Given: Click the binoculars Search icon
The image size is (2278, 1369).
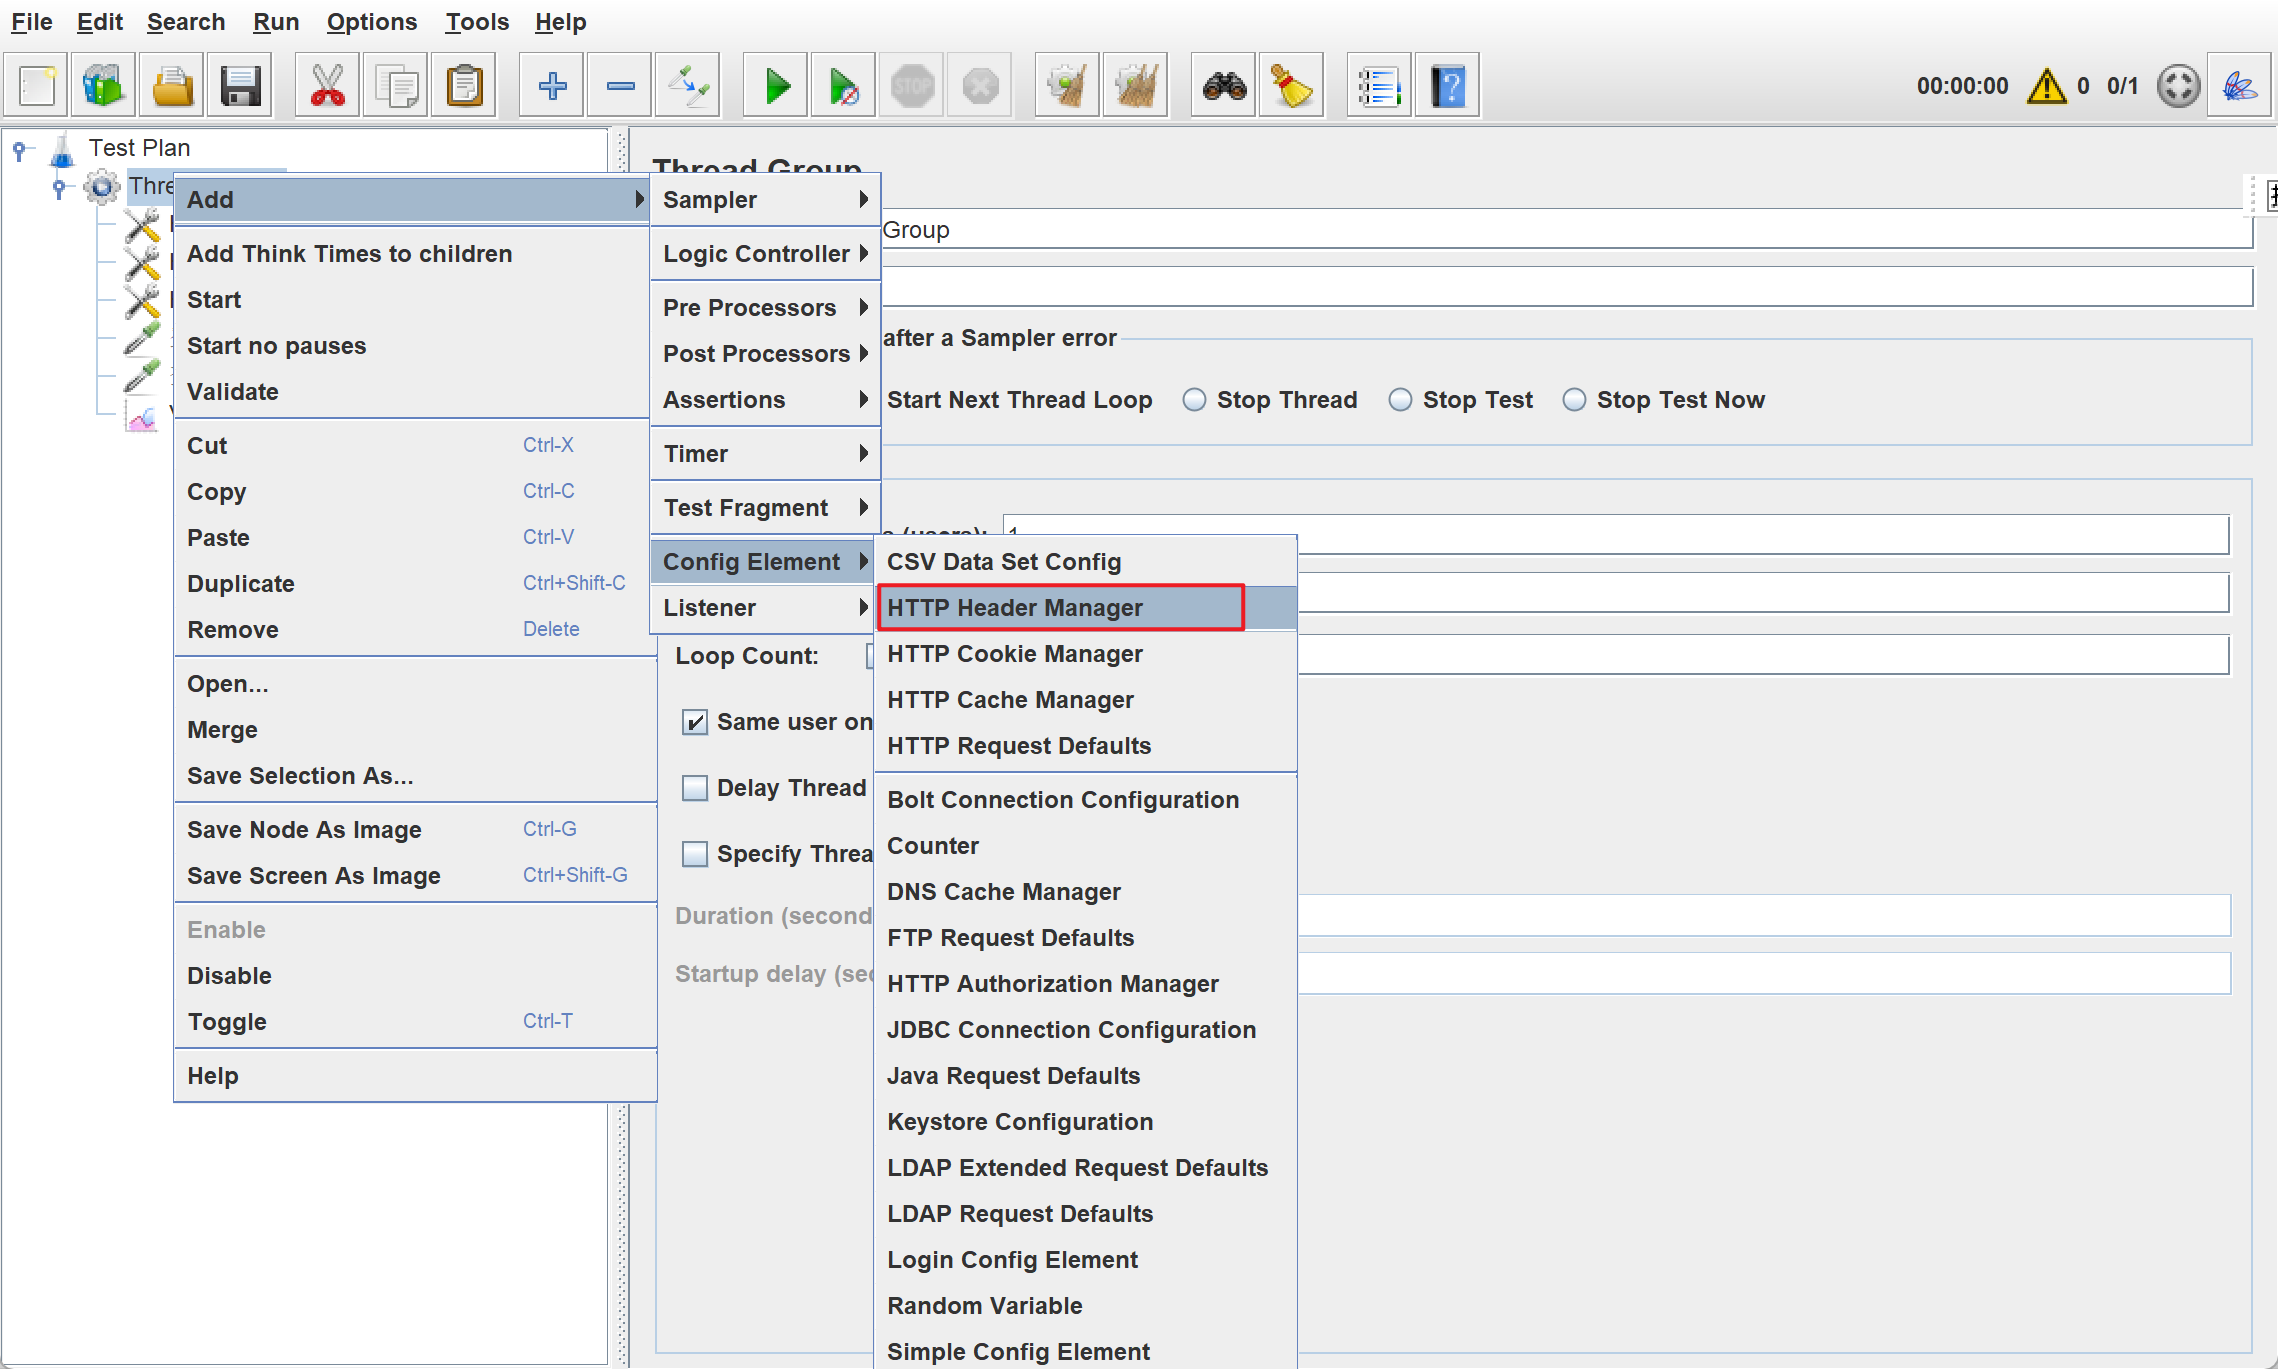Looking at the screenshot, I should pos(1224,86).
